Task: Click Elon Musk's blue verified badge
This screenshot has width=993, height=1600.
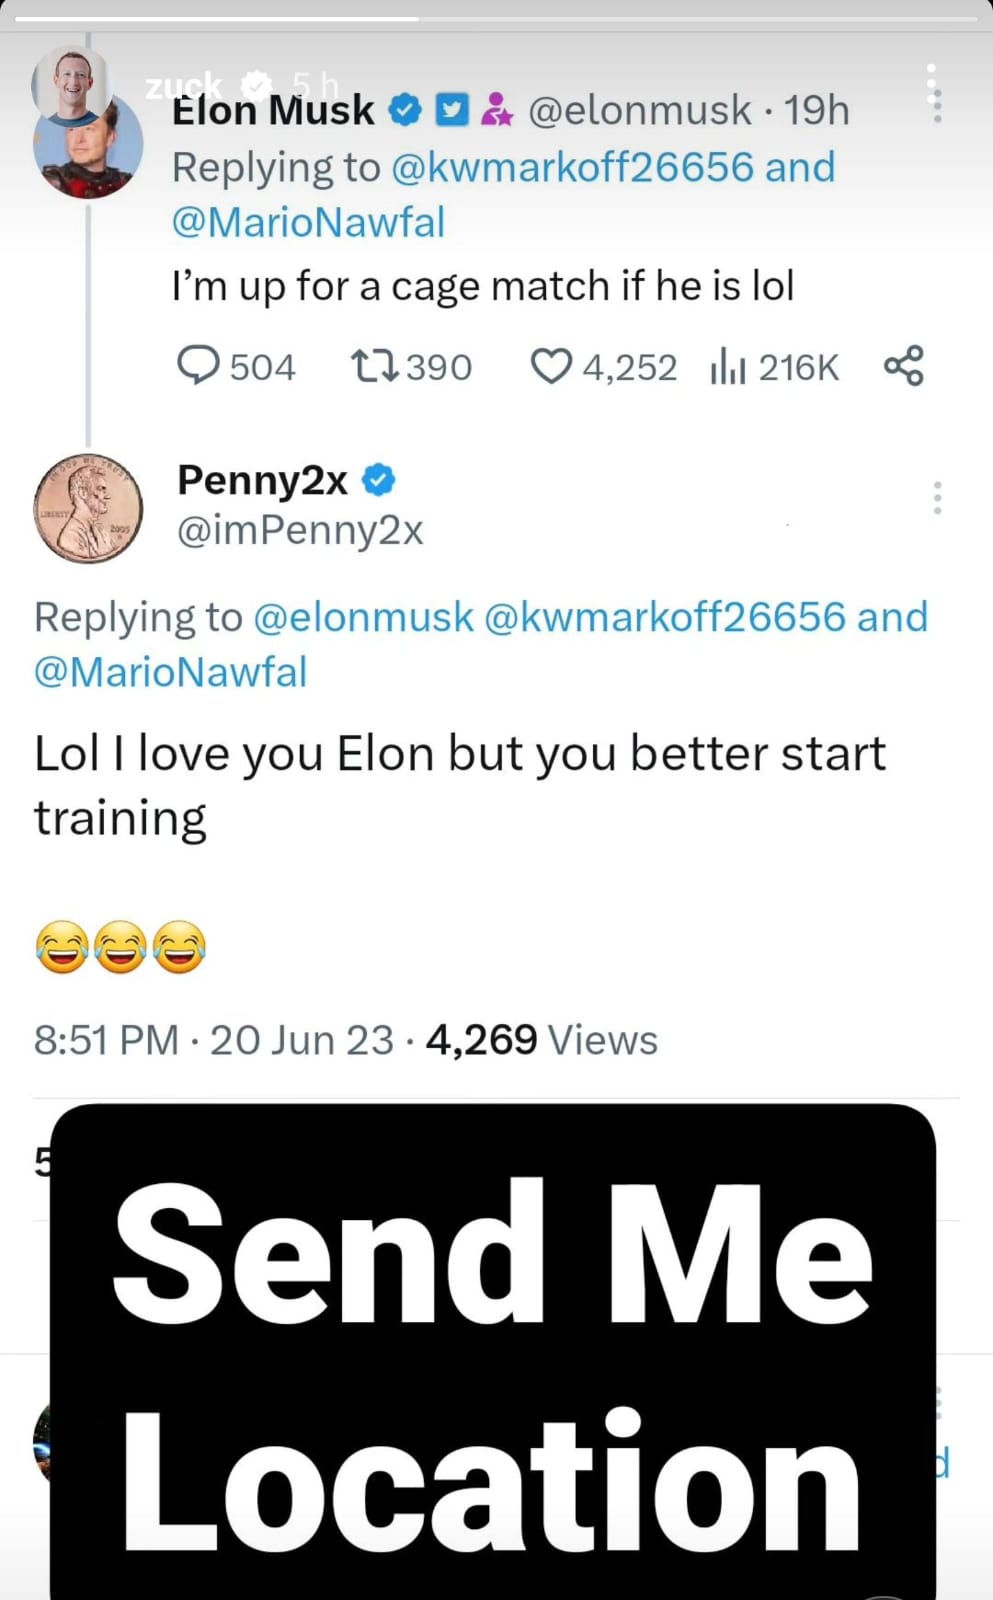Action: pos(404,110)
